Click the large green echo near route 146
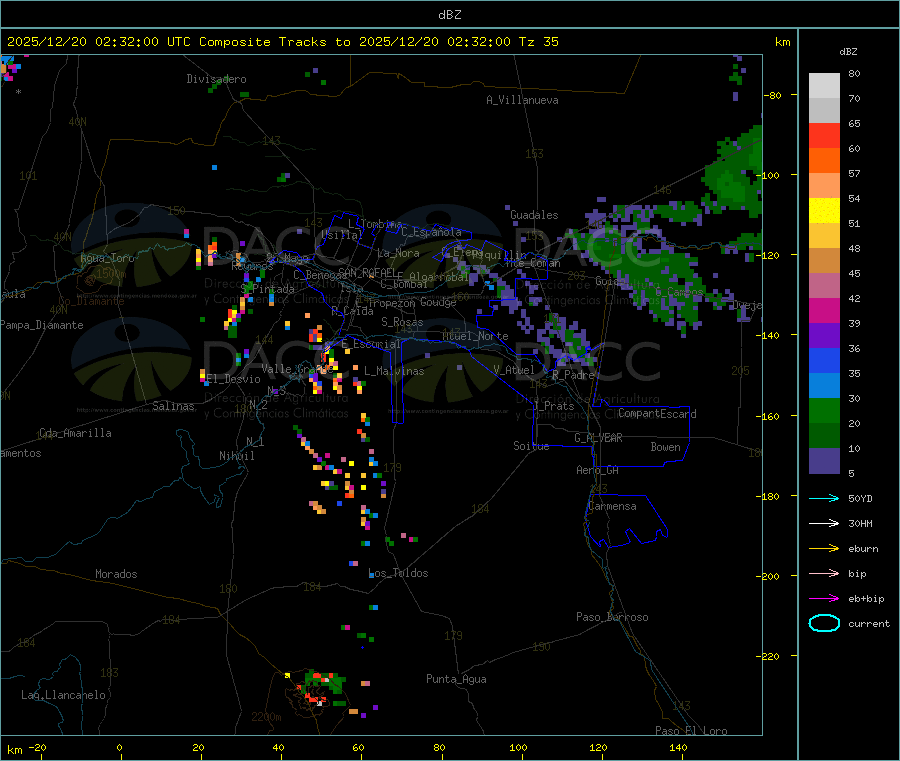Screen dimensions: 900x761 [731, 178]
